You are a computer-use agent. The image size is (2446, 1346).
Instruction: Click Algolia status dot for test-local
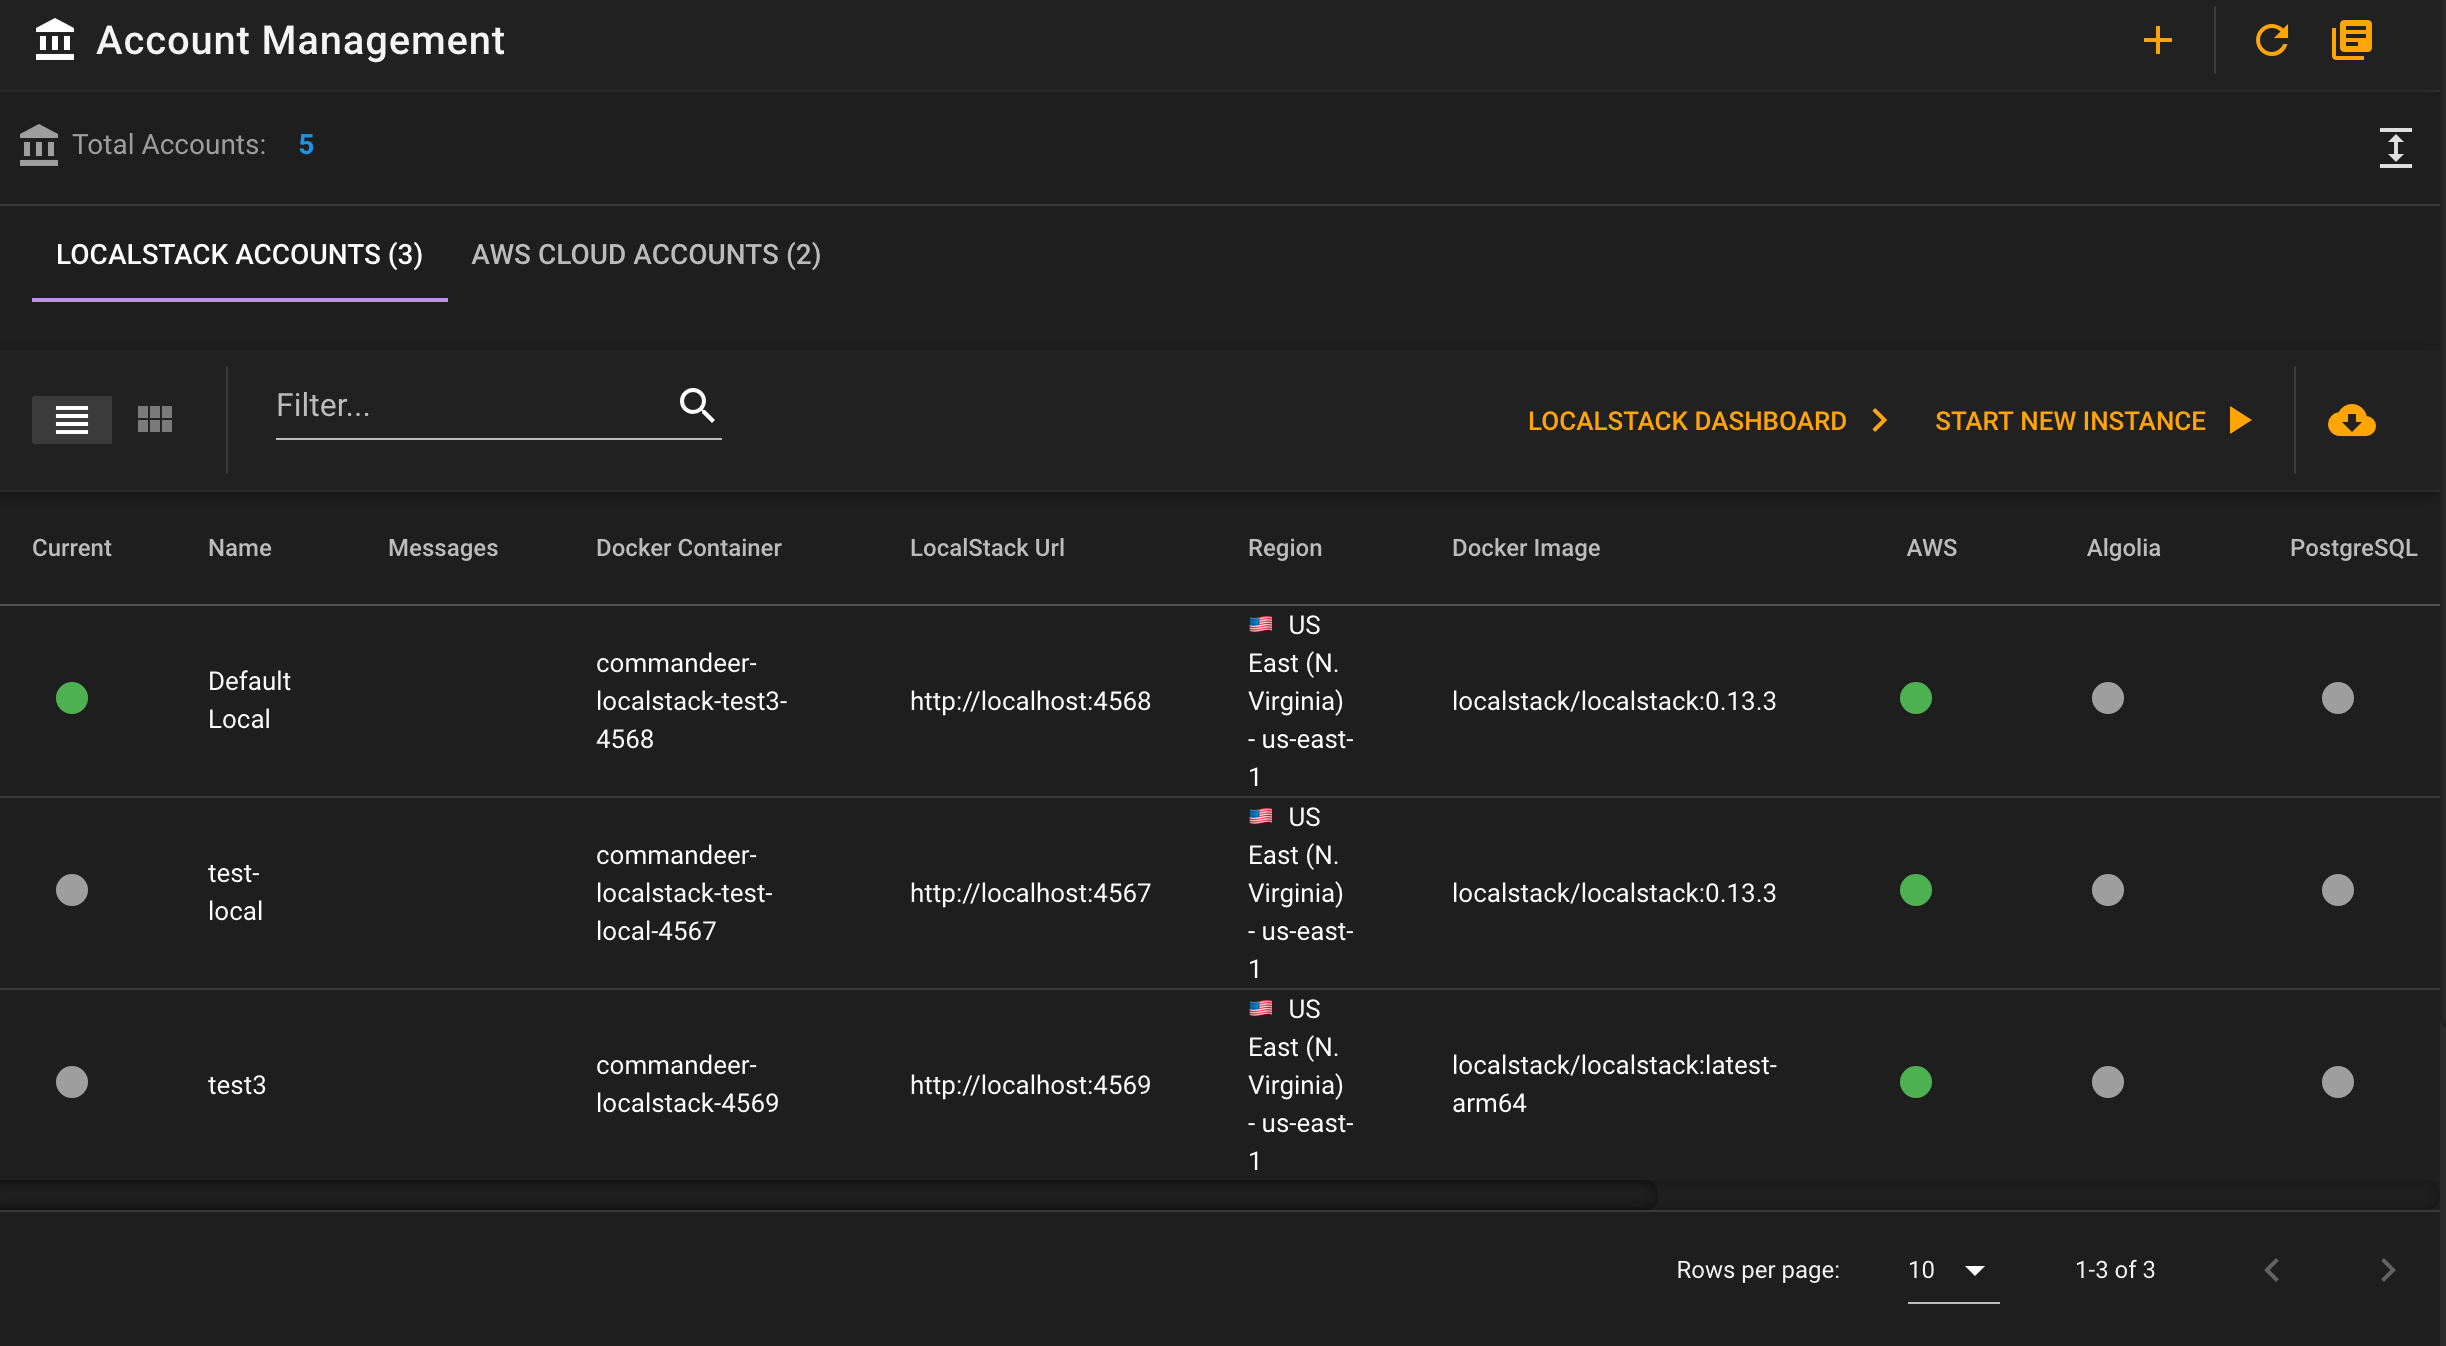point(2108,890)
